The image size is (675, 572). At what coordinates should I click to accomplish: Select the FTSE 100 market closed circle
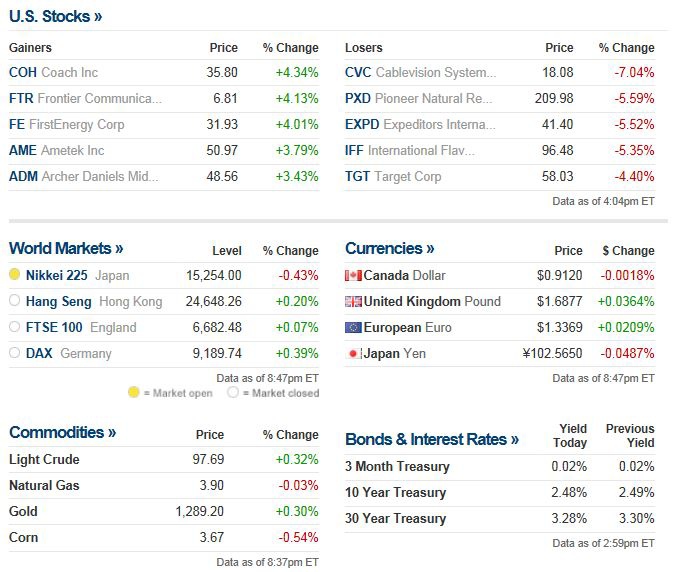(x=15, y=327)
